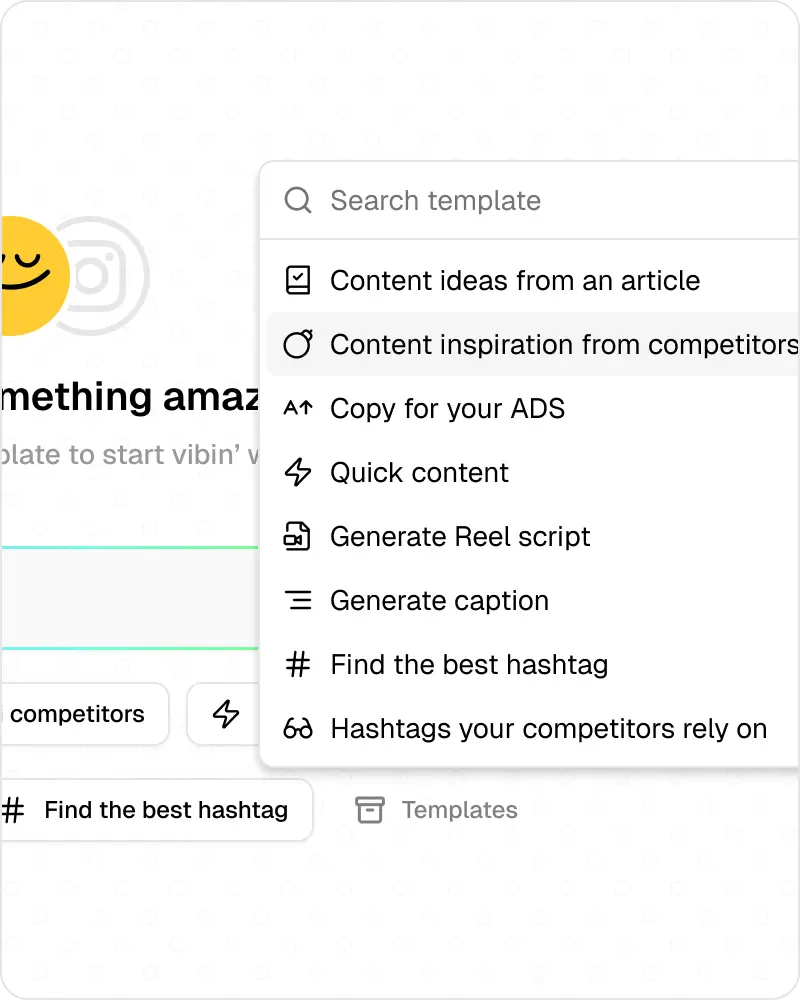Screen dimensions: 800x1000
Task: Click the lightning icon beside Quick content
Action: (x=298, y=472)
